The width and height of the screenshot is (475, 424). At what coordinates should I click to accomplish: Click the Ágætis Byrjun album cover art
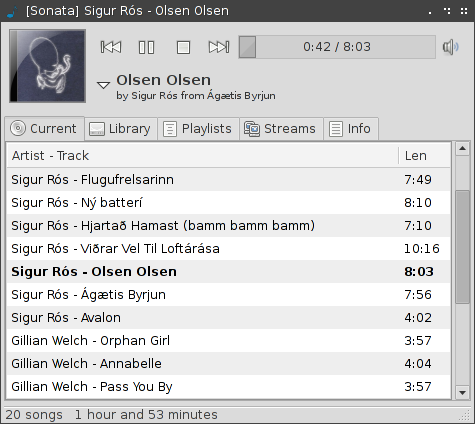[48, 66]
